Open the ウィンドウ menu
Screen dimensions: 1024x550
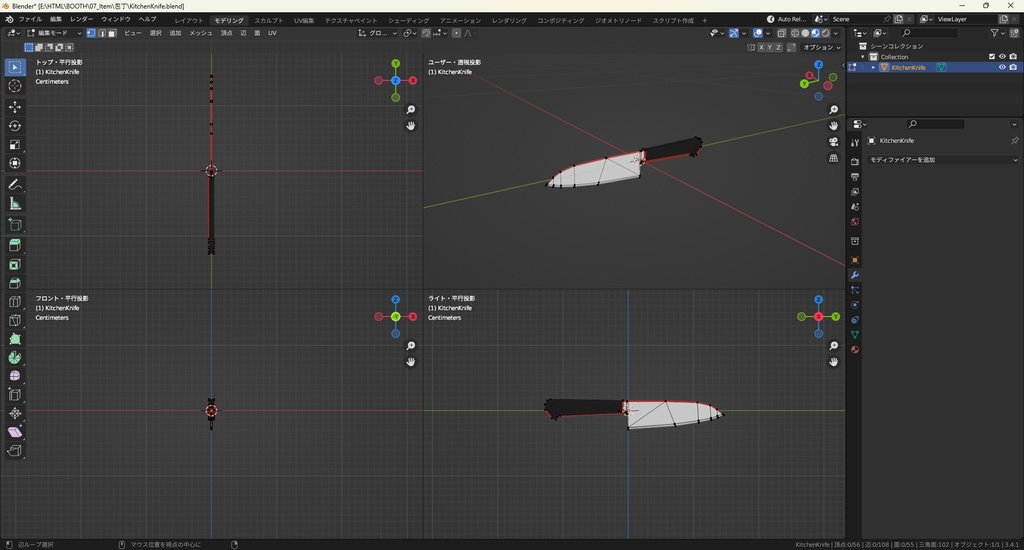click(x=116, y=20)
